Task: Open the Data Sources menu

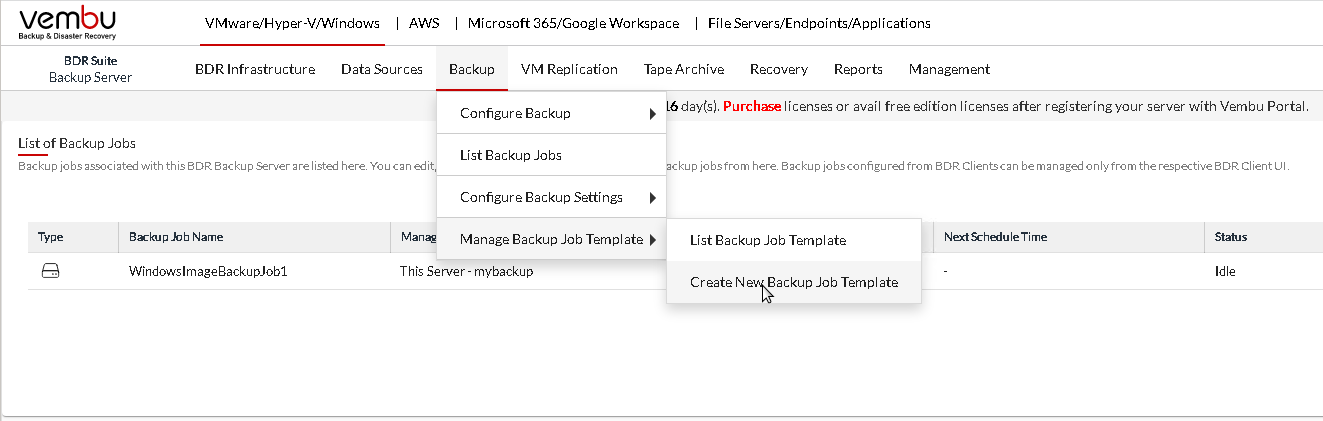Action: click(x=382, y=69)
